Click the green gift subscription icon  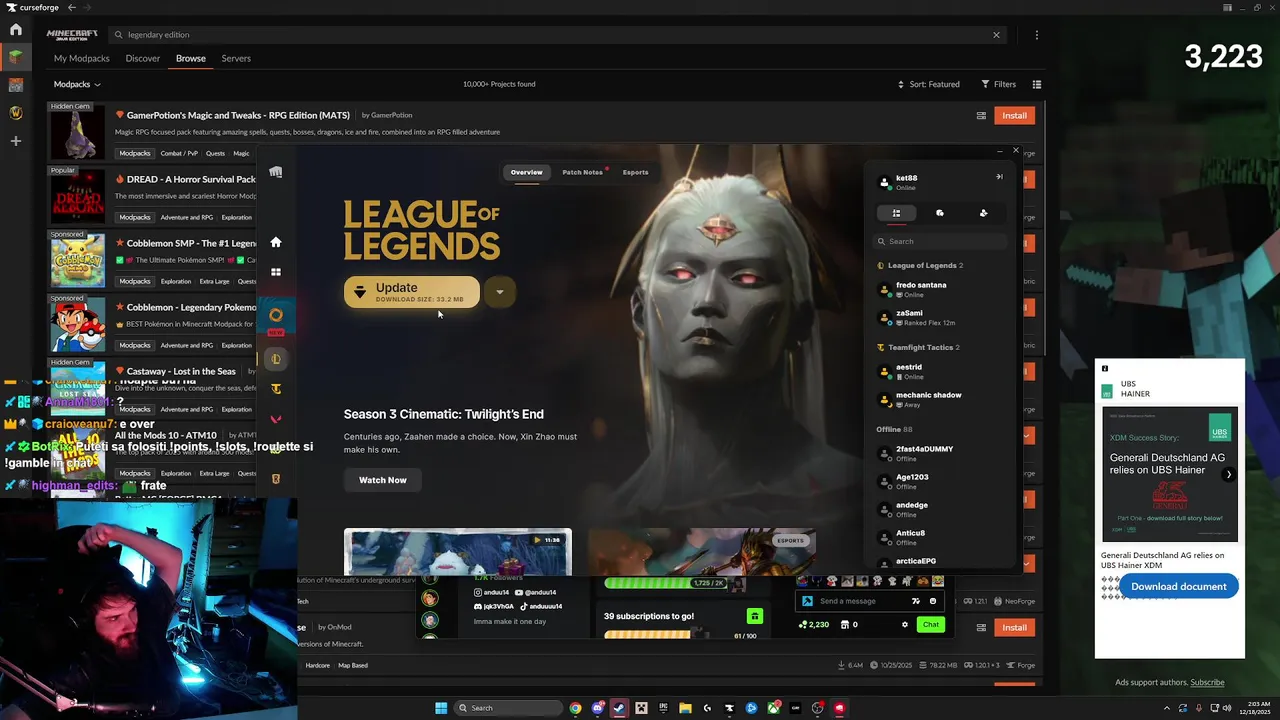tap(755, 616)
